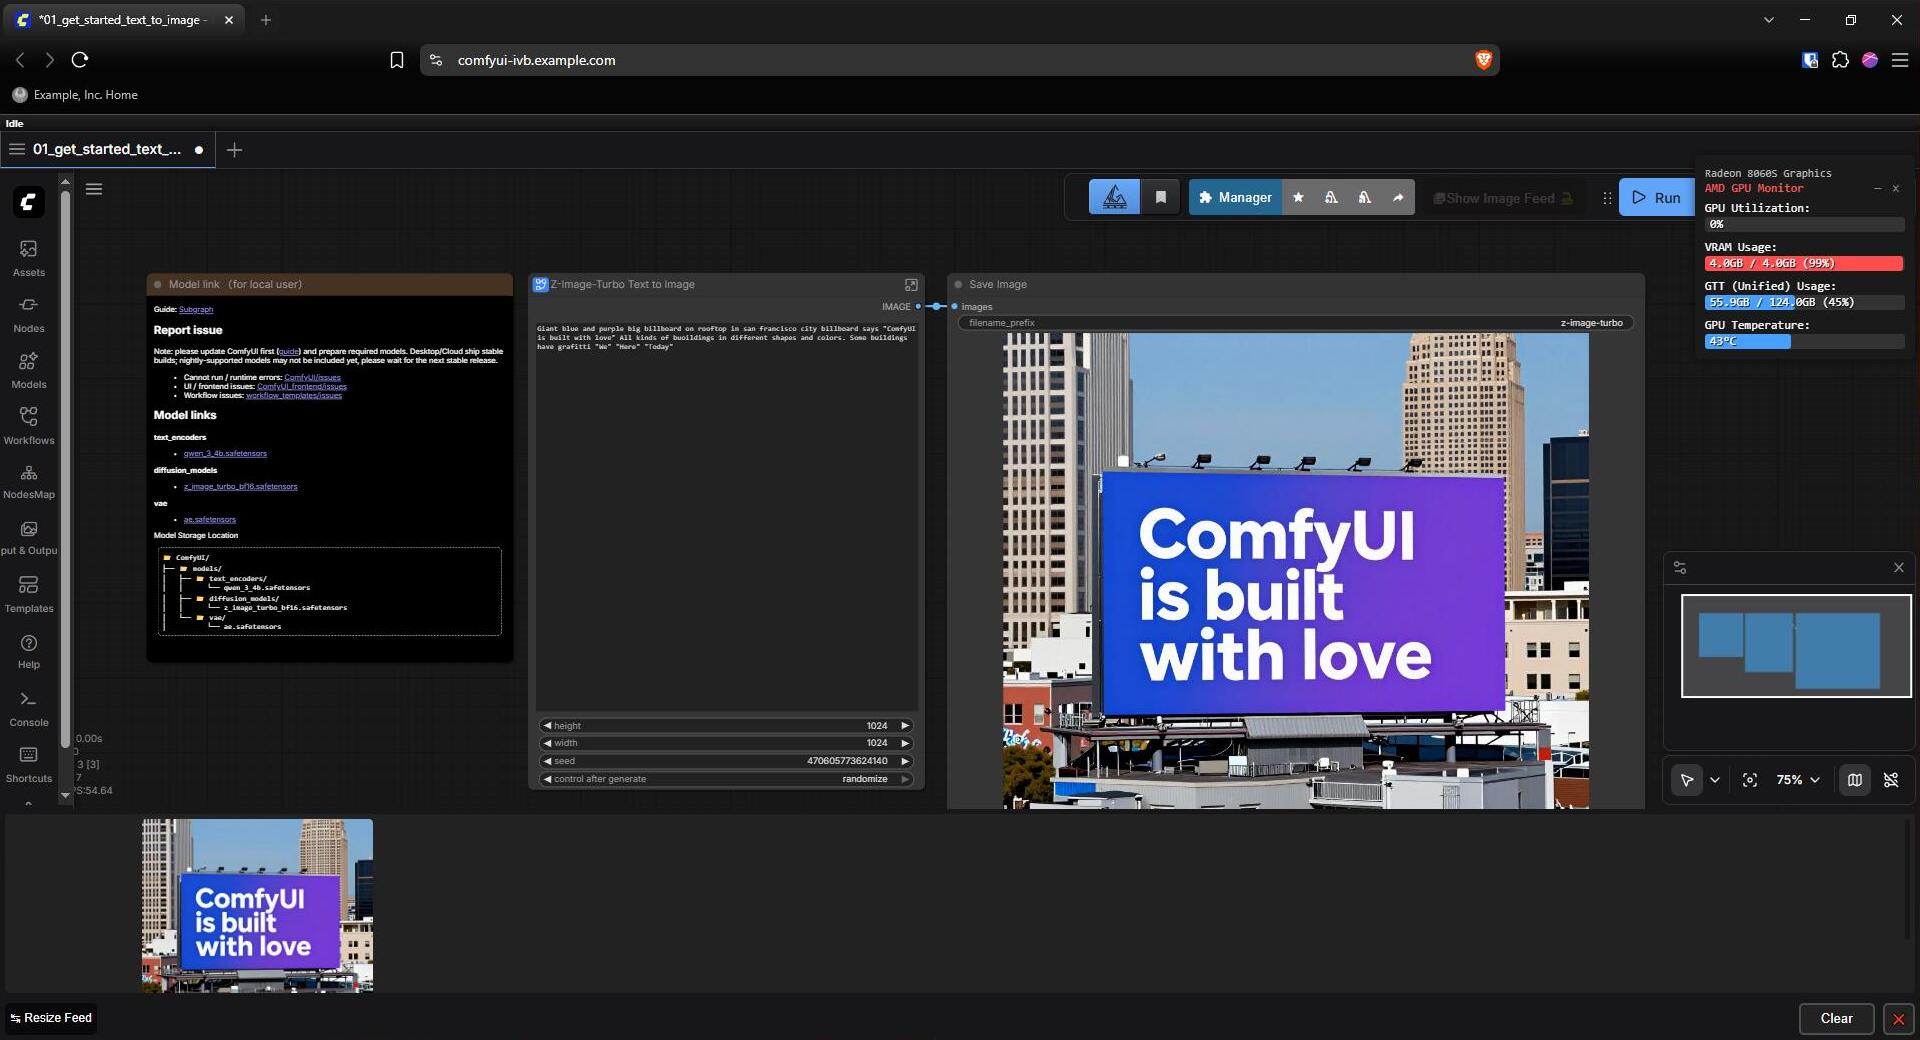Open the Nodes library panel
This screenshot has width=1920, height=1040.
28,313
